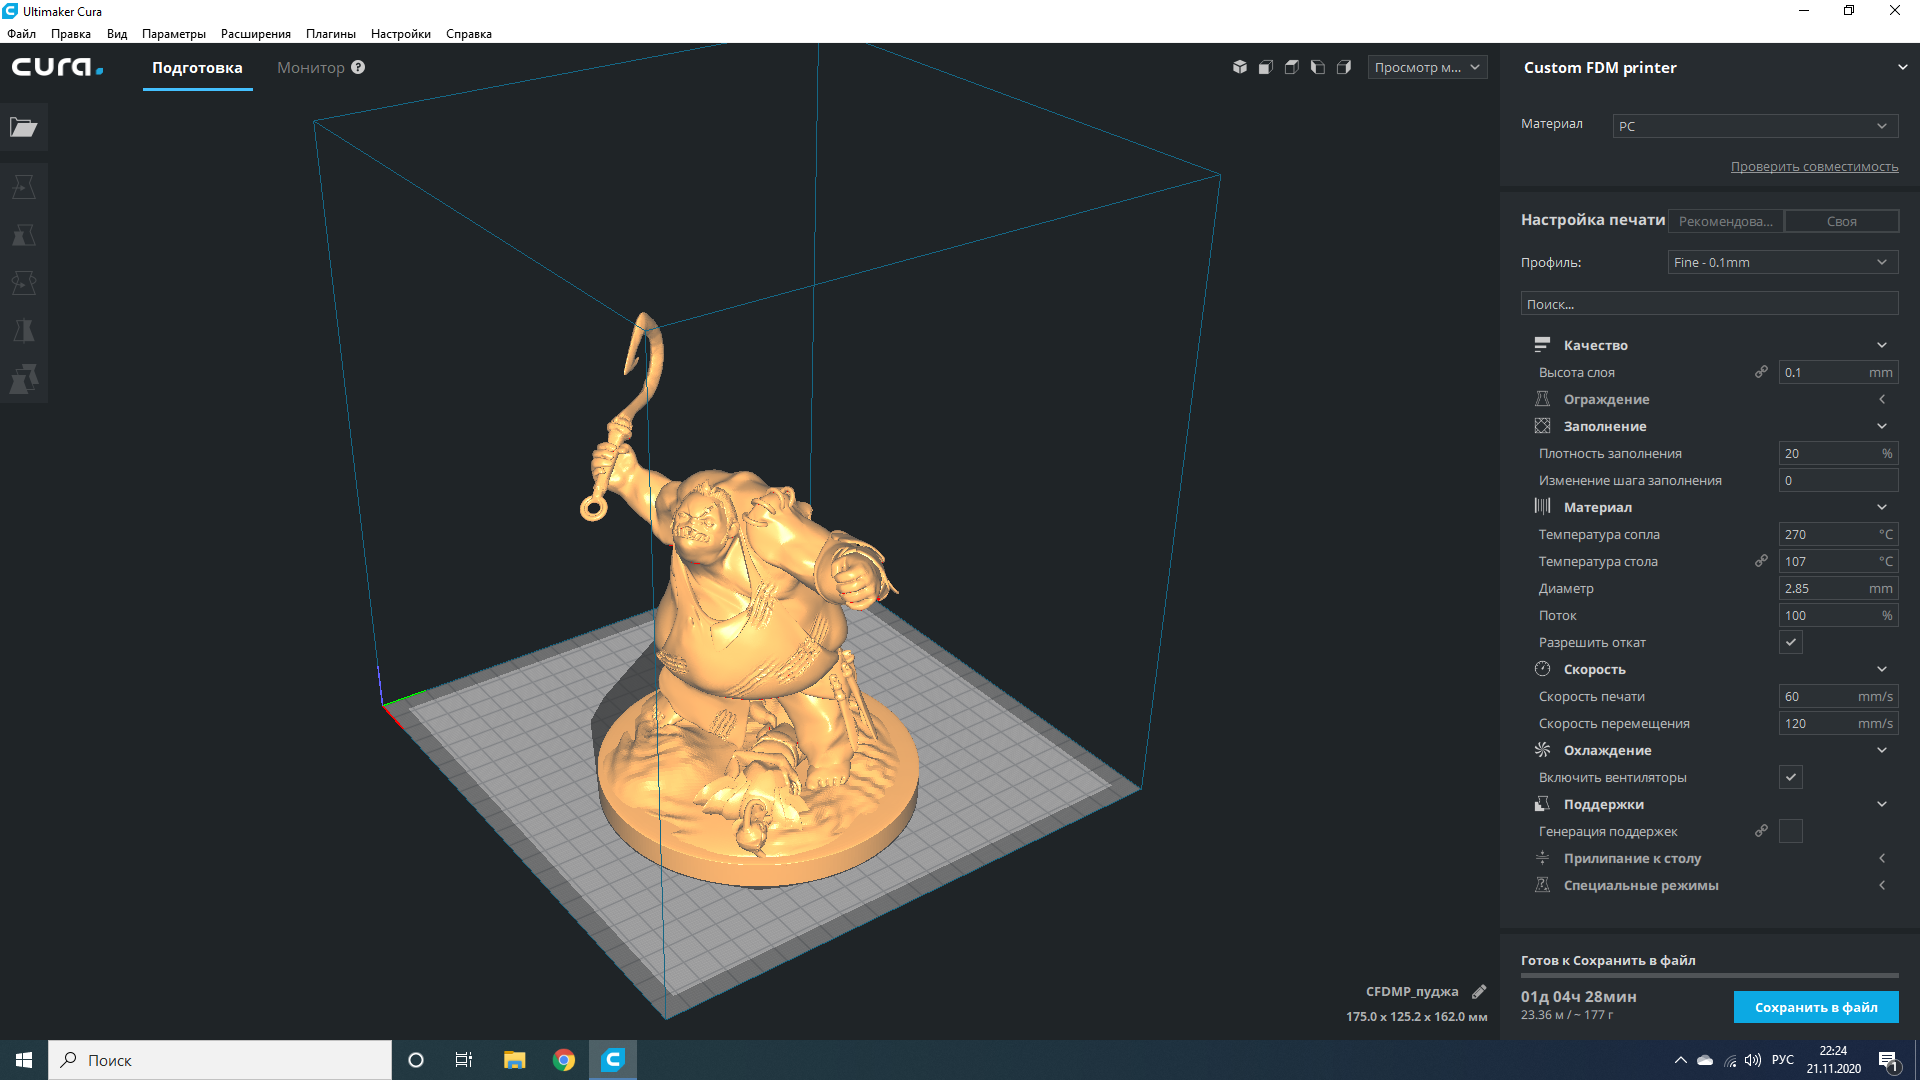Click the Заполнение category icon

point(1542,426)
